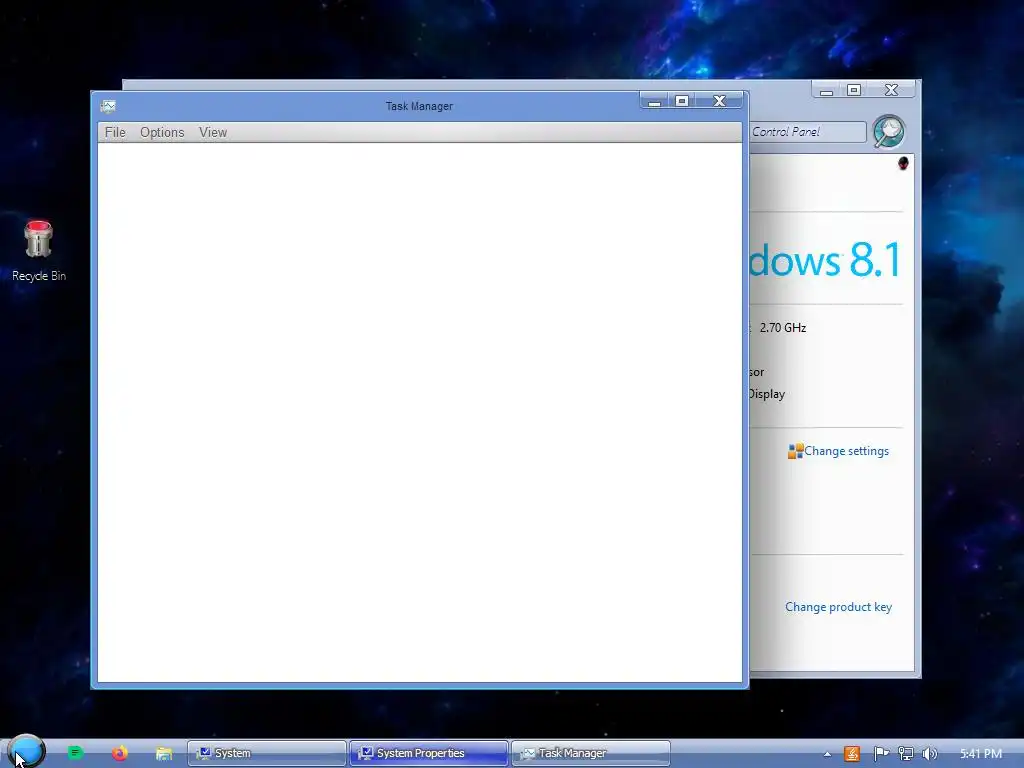Click the Task Manager title bar icon

pyautogui.click(x=108, y=106)
